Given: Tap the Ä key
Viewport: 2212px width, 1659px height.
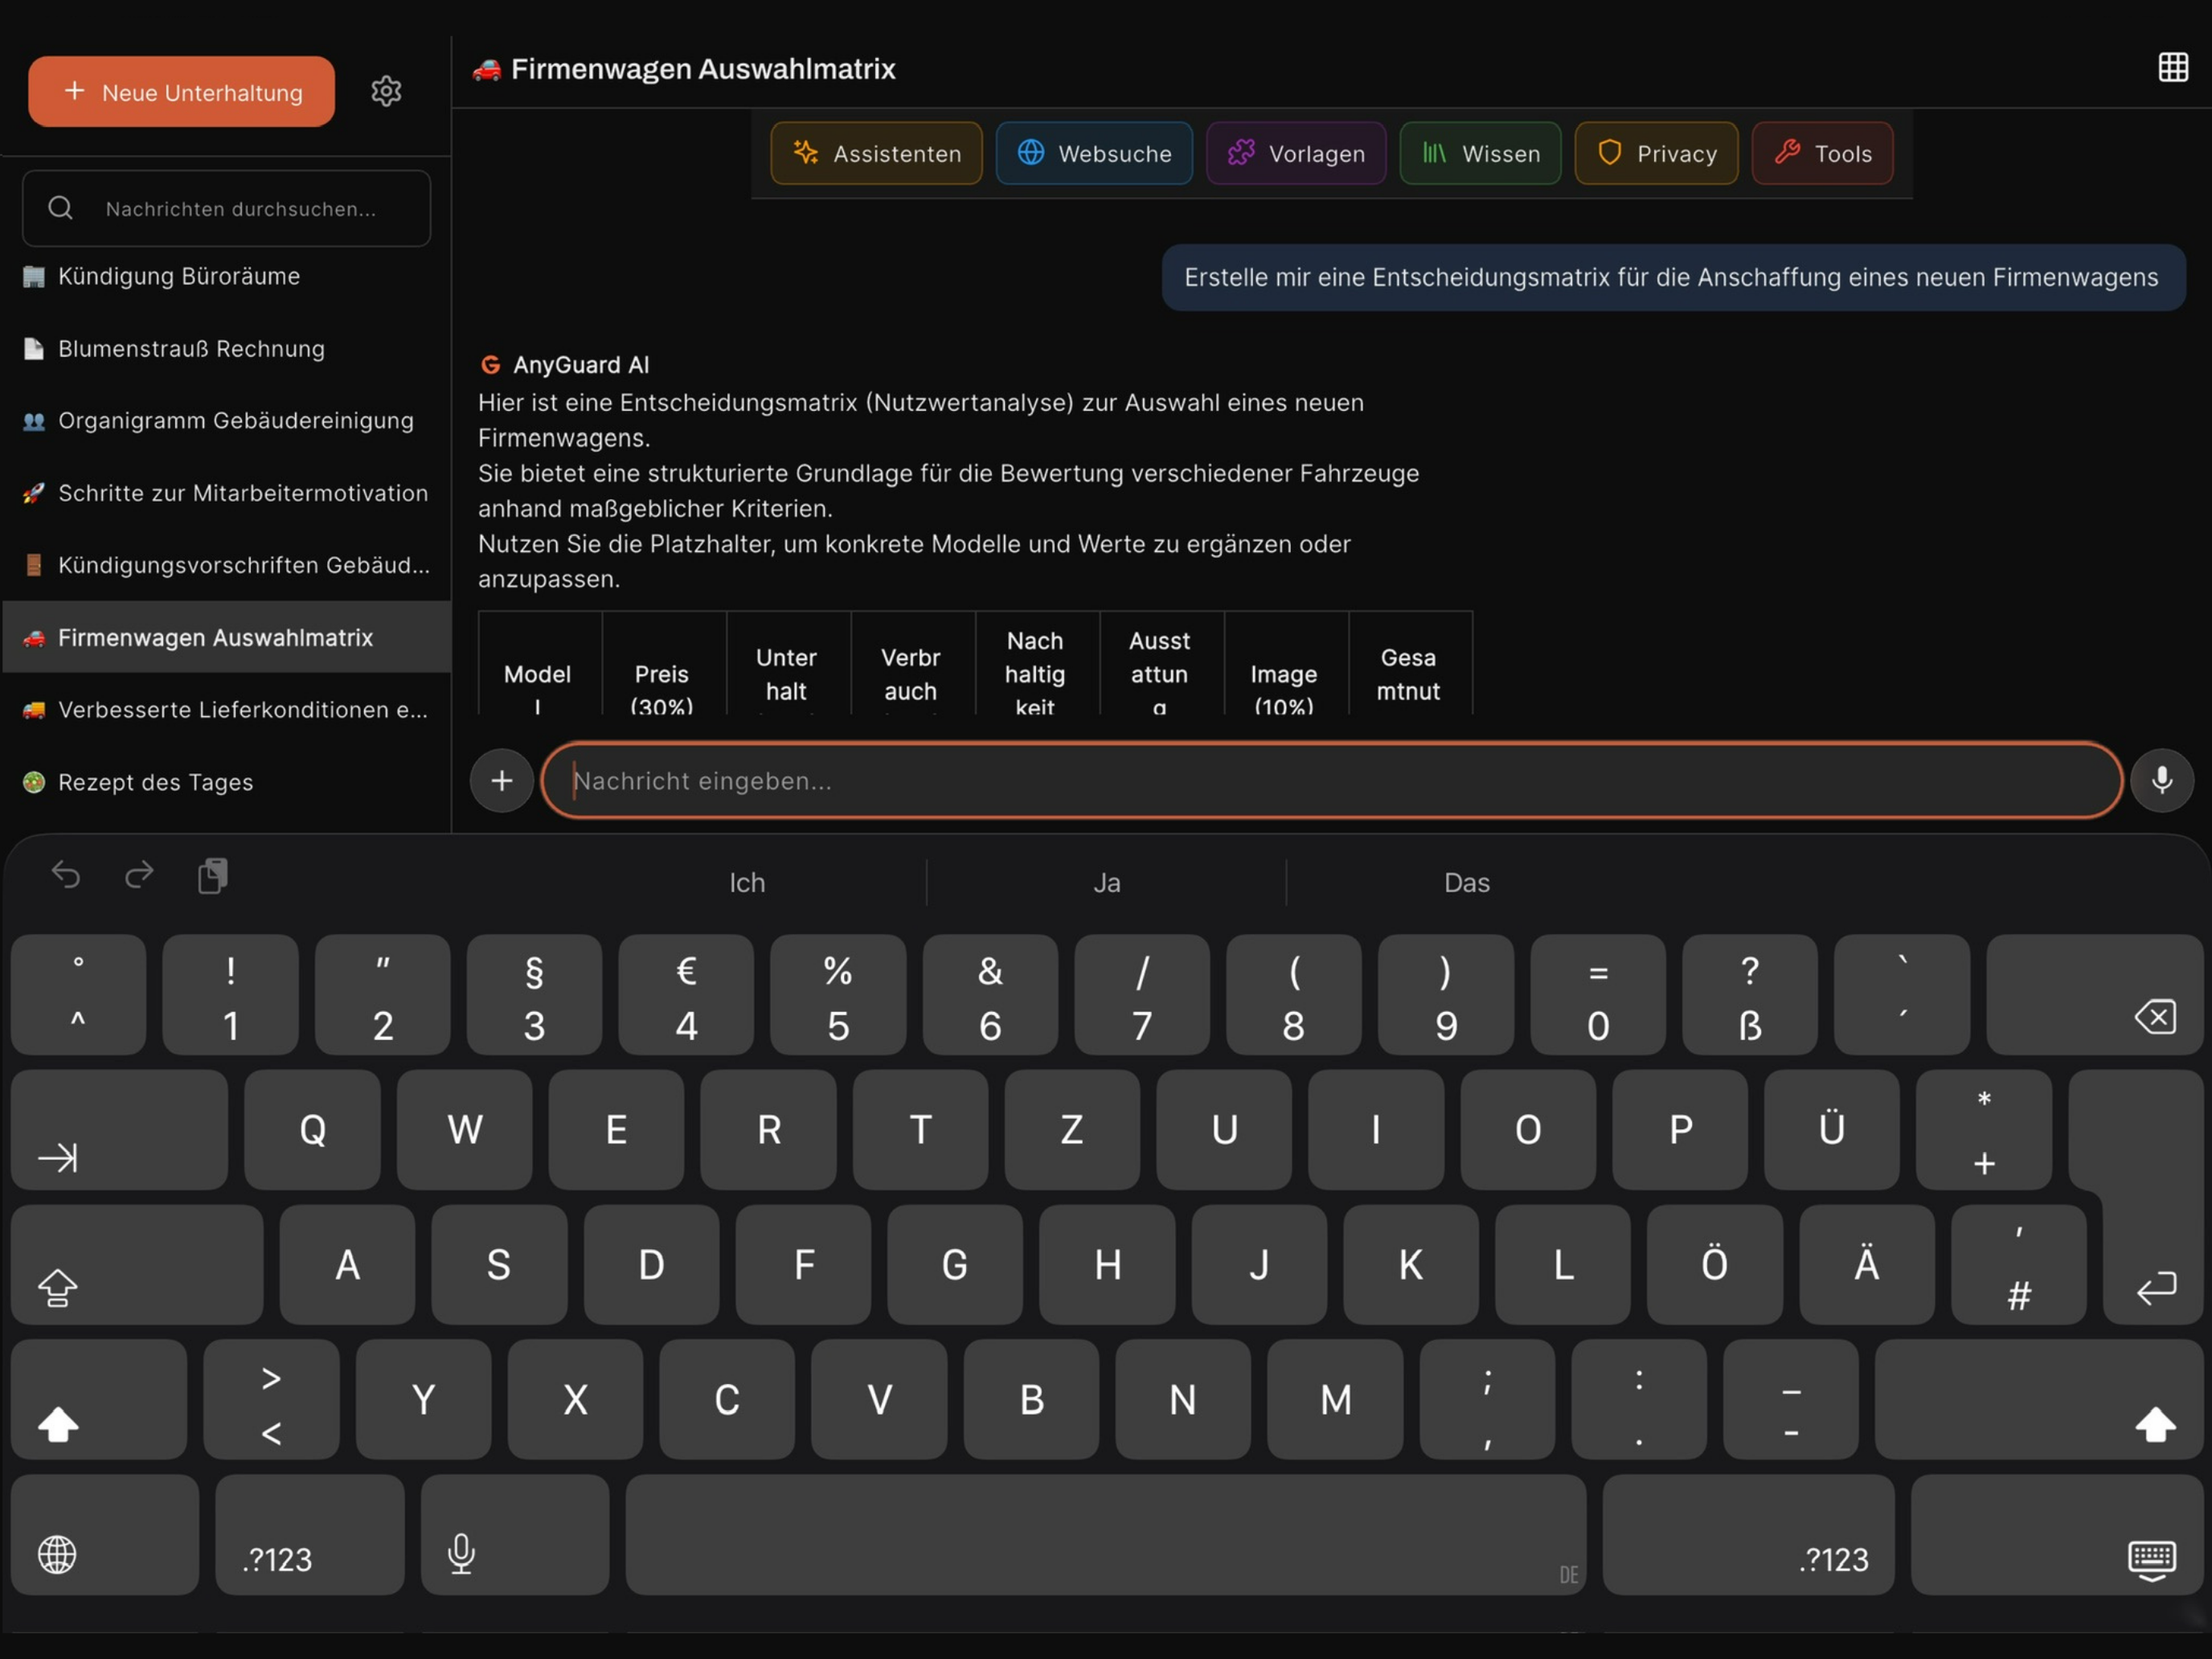Looking at the screenshot, I should tap(1866, 1265).
